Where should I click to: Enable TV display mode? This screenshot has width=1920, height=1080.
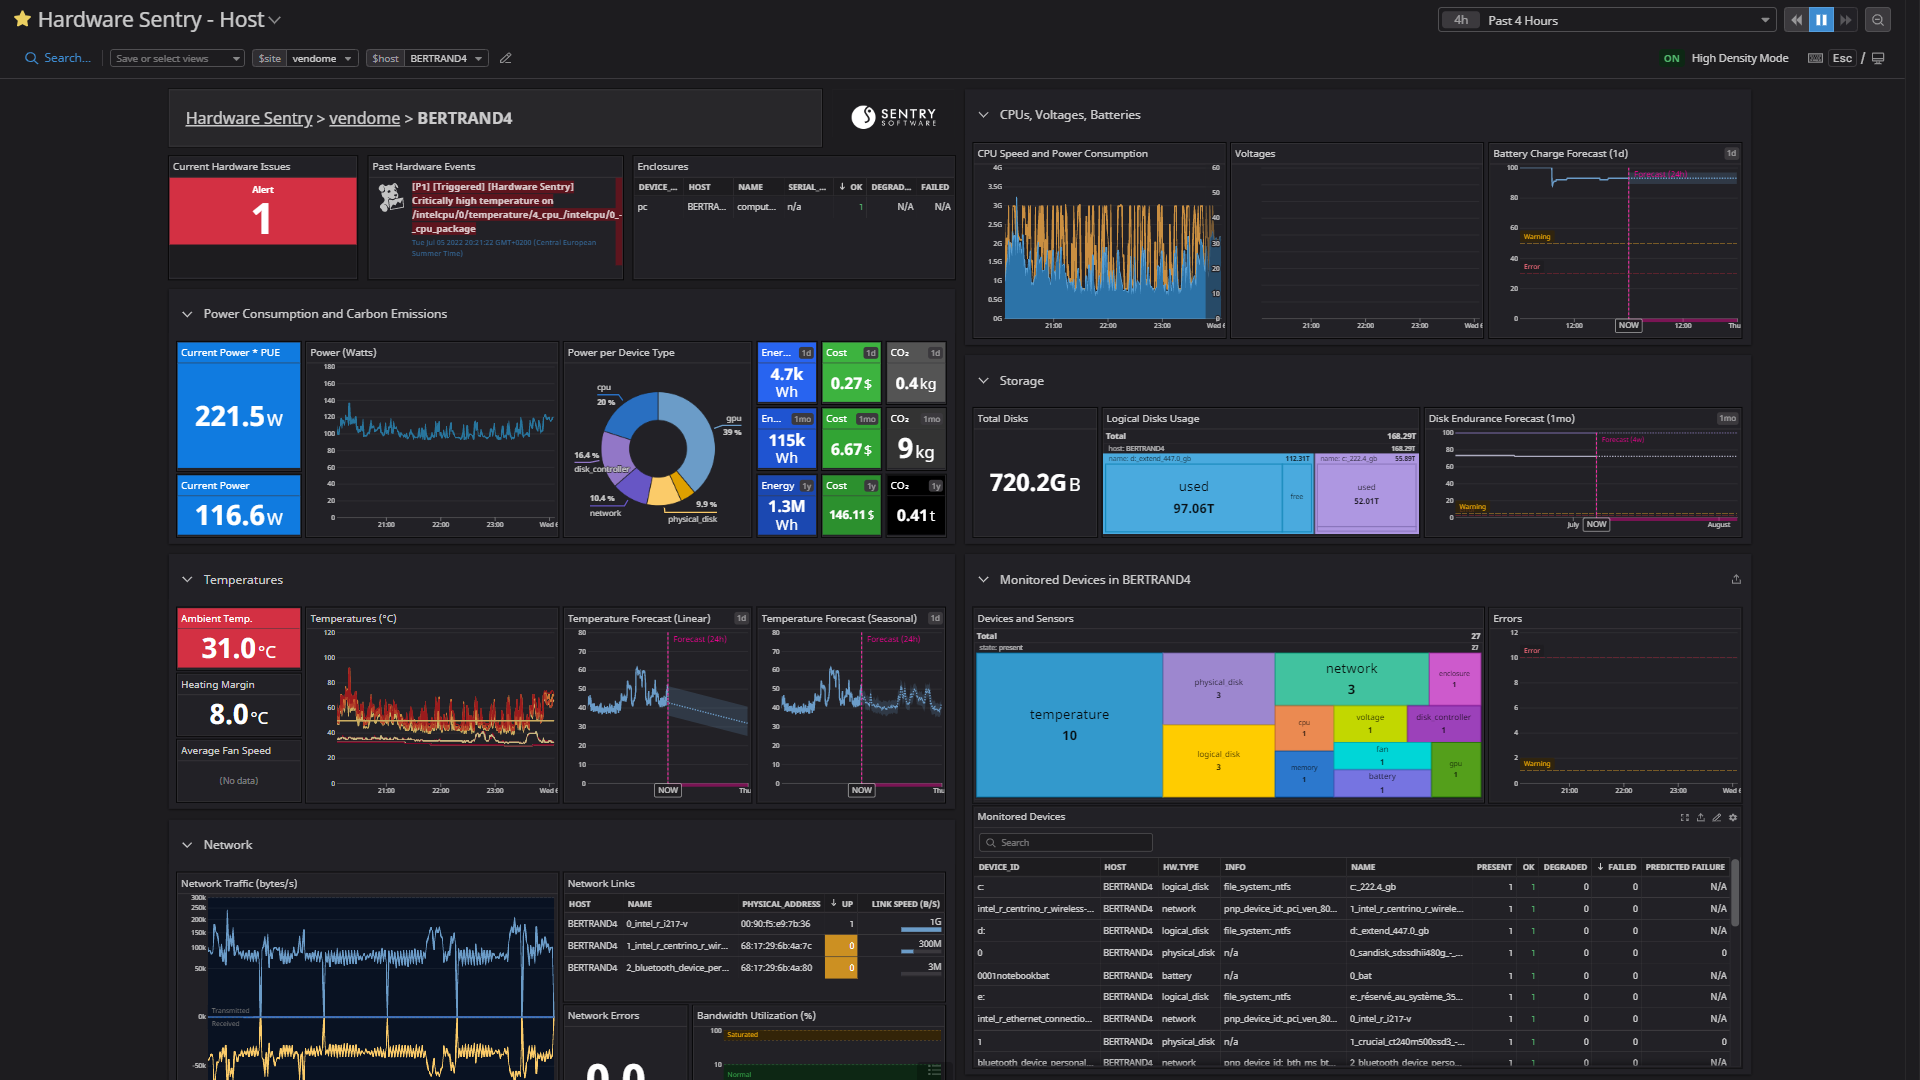click(x=1879, y=58)
